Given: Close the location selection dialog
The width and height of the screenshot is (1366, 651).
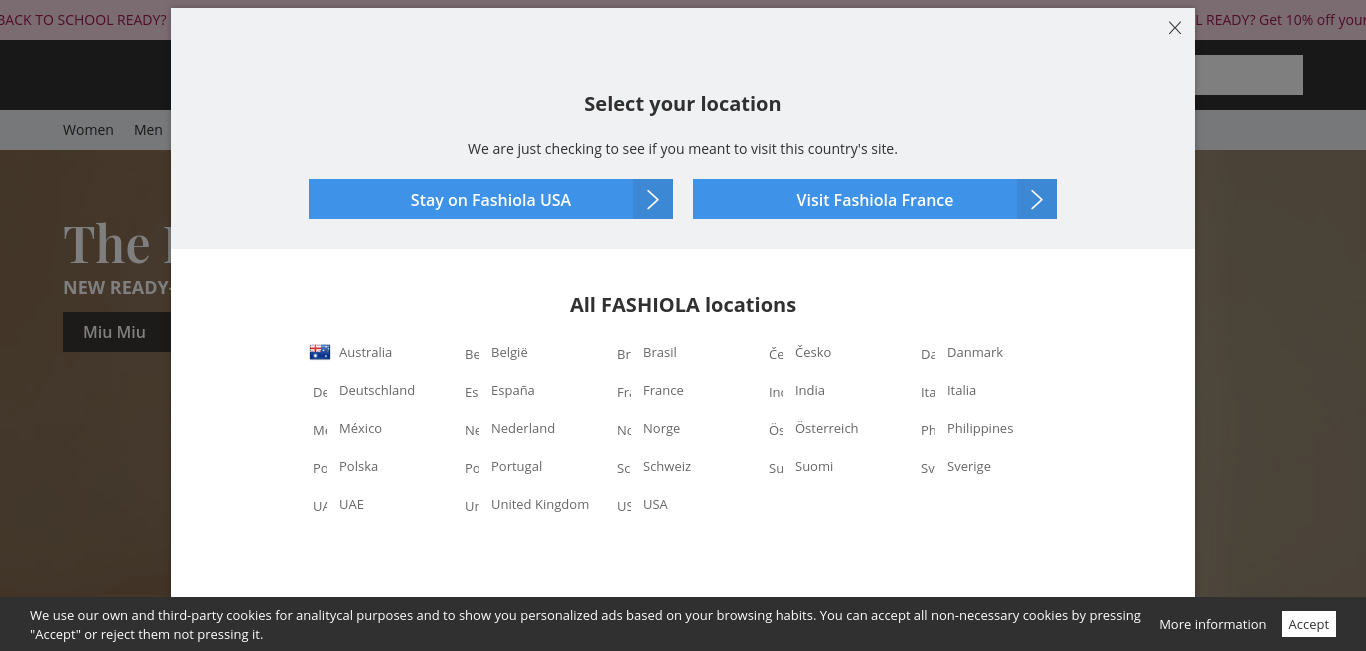Looking at the screenshot, I should pyautogui.click(x=1175, y=28).
